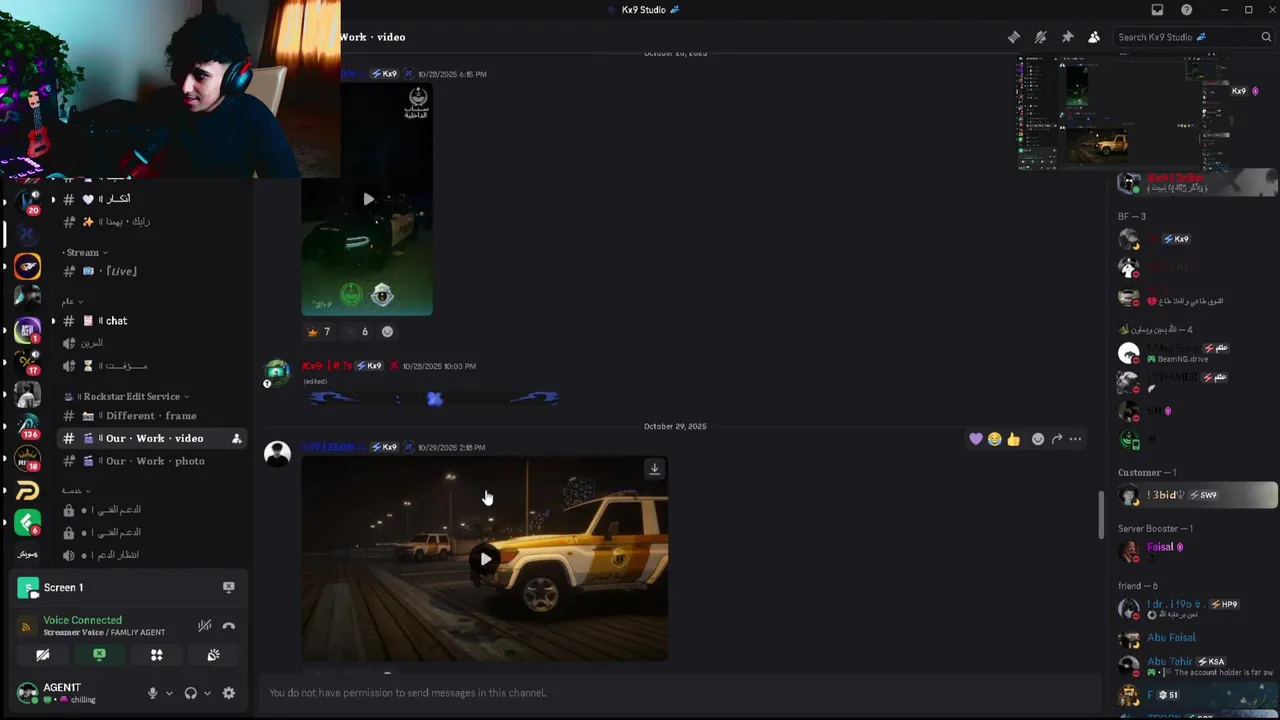
Task: Mute the microphone
Action: (153, 693)
